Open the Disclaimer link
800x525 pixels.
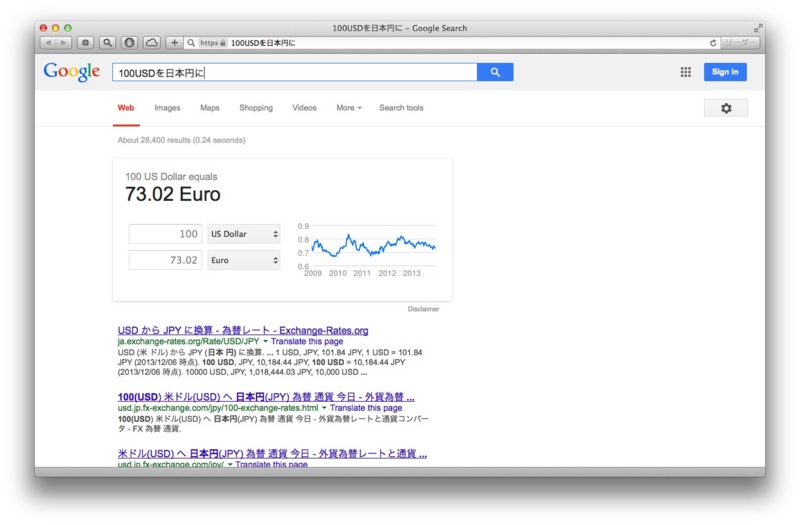click(x=423, y=309)
